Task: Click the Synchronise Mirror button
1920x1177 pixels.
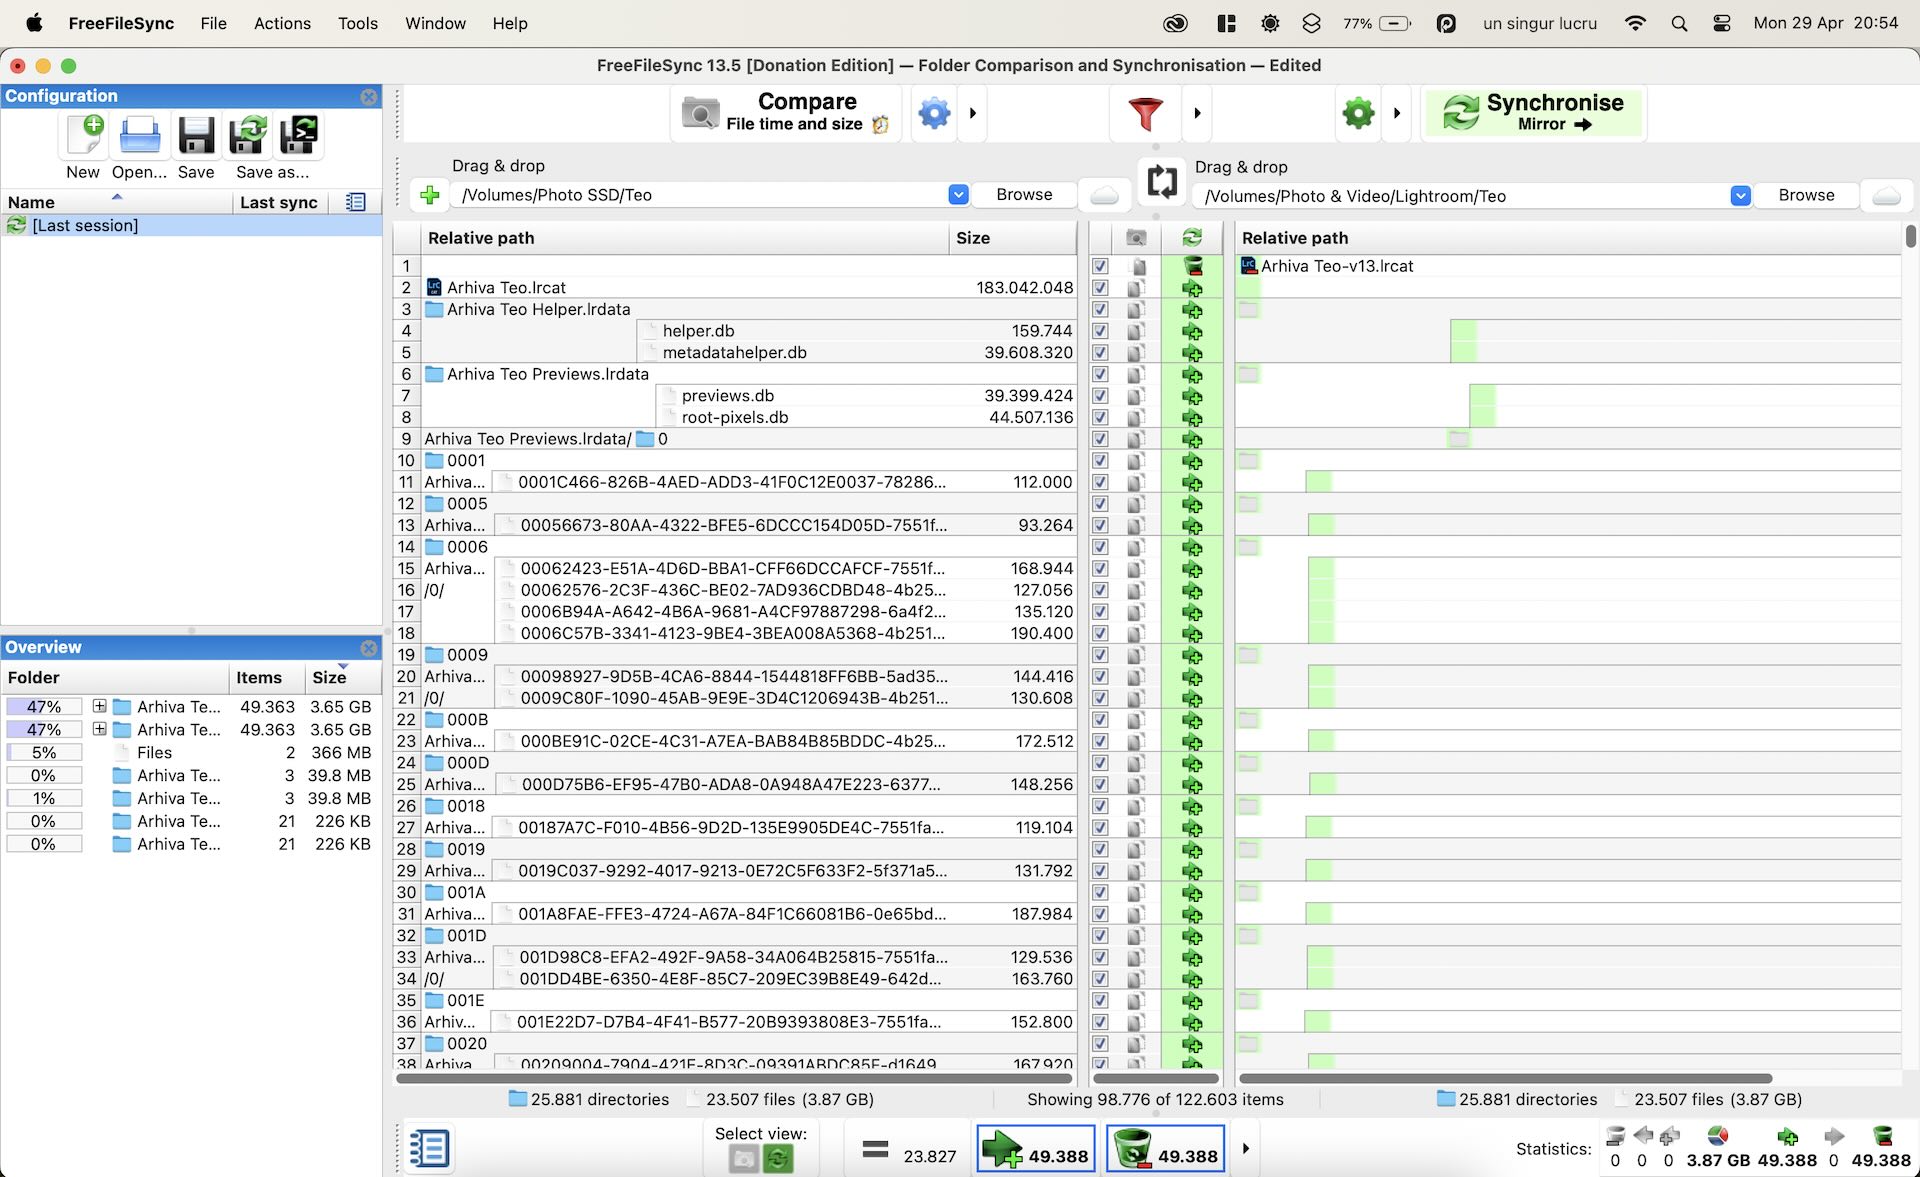Action: tap(1534, 113)
